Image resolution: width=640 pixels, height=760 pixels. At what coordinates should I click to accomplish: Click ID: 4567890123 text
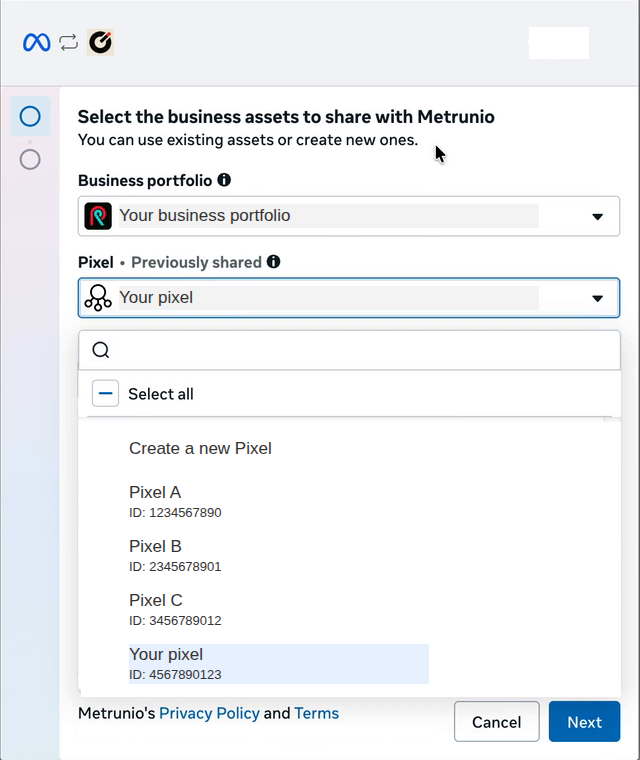pyautogui.click(x=175, y=675)
